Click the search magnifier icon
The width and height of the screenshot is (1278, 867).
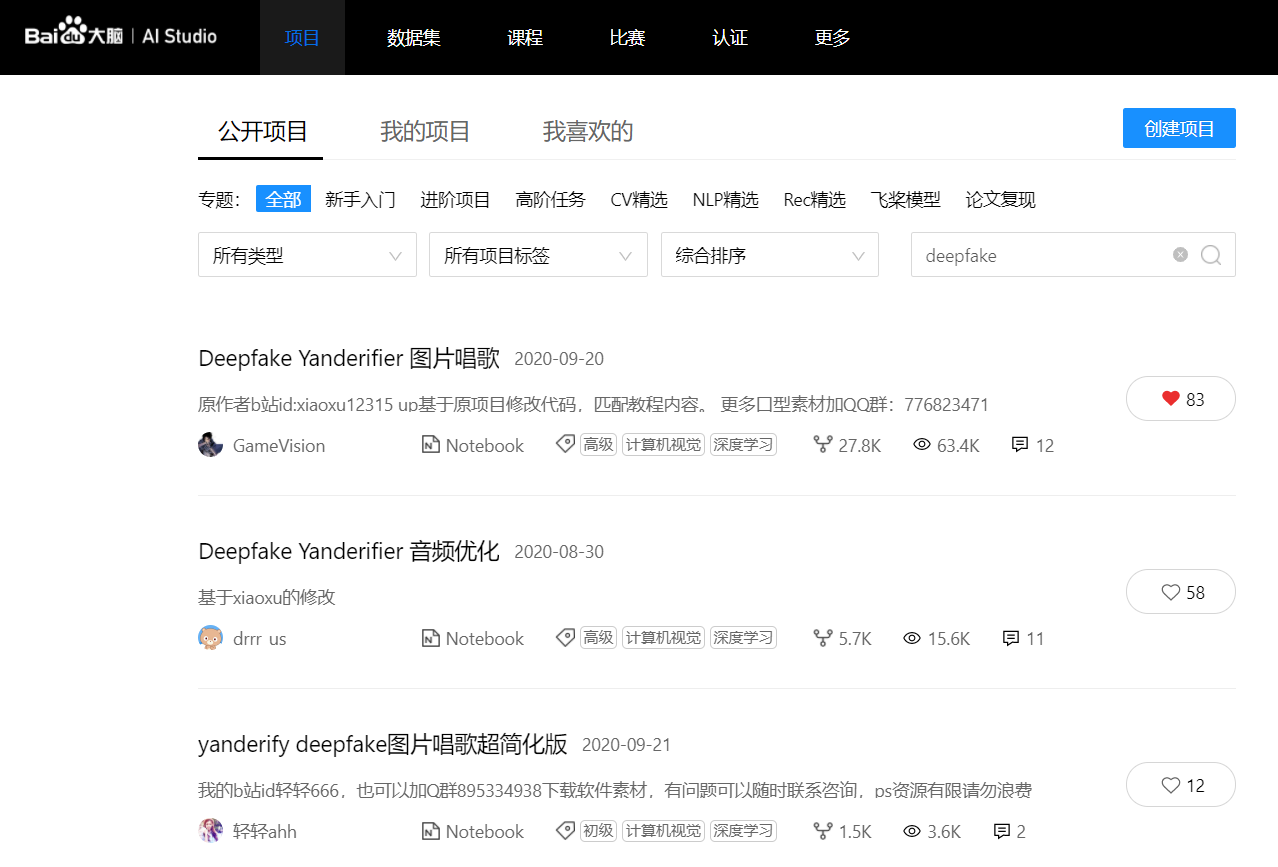click(1211, 255)
